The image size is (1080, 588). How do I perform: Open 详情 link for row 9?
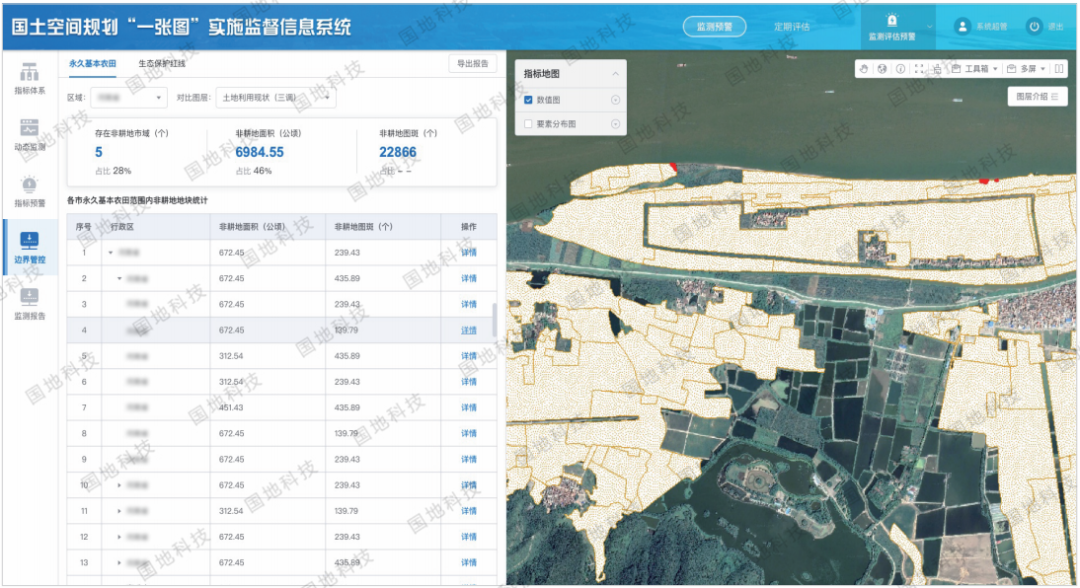pyautogui.click(x=469, y=459)
